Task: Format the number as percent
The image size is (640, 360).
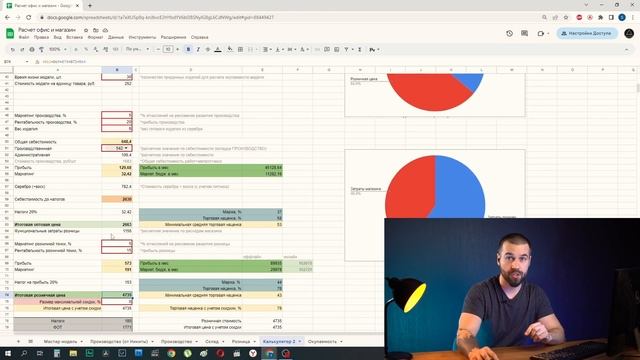Action: [86, 49]
